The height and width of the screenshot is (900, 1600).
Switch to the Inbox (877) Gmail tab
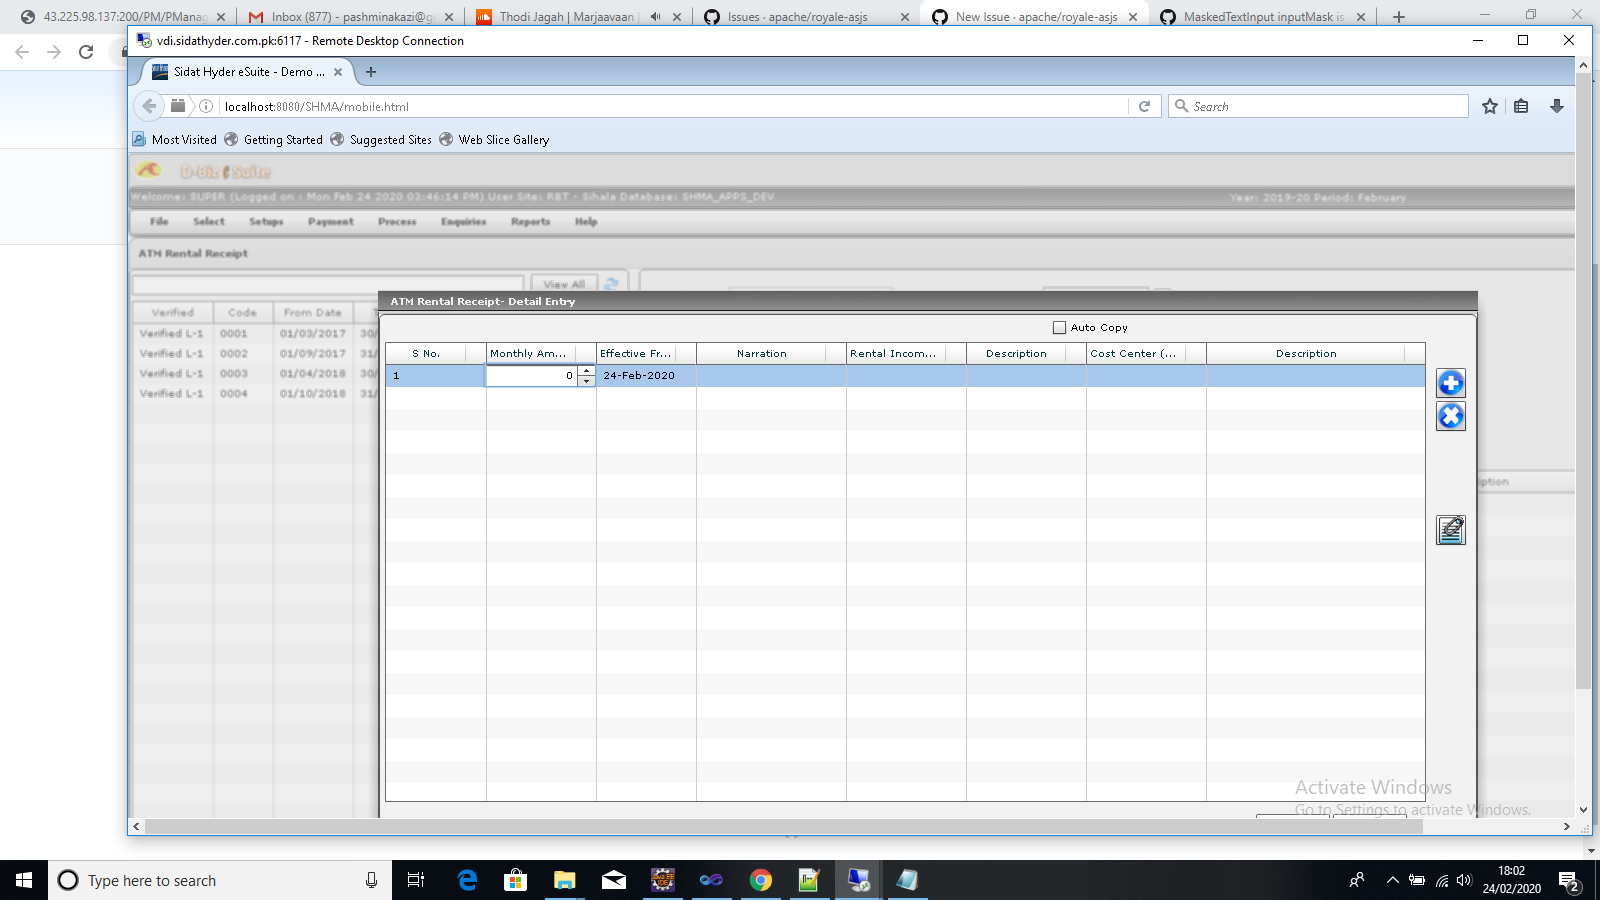click(x=350, y=17)
